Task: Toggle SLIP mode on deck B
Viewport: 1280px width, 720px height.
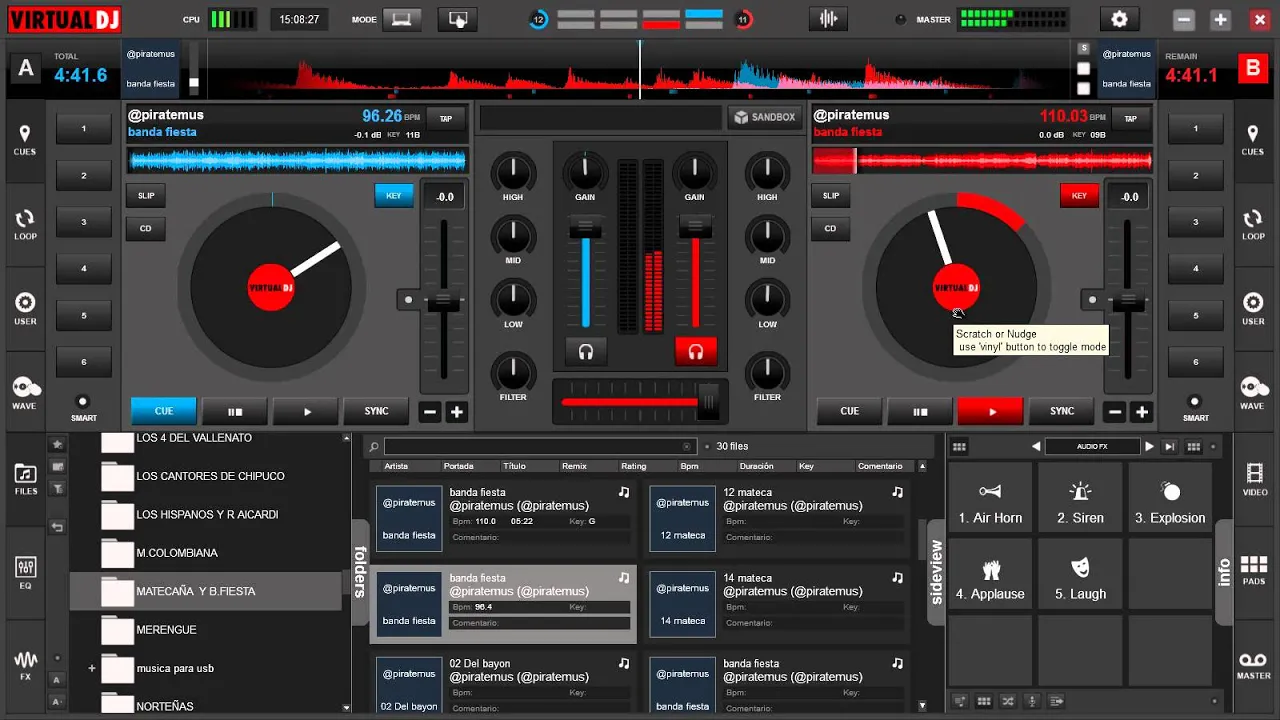Action: click(831, 196)
